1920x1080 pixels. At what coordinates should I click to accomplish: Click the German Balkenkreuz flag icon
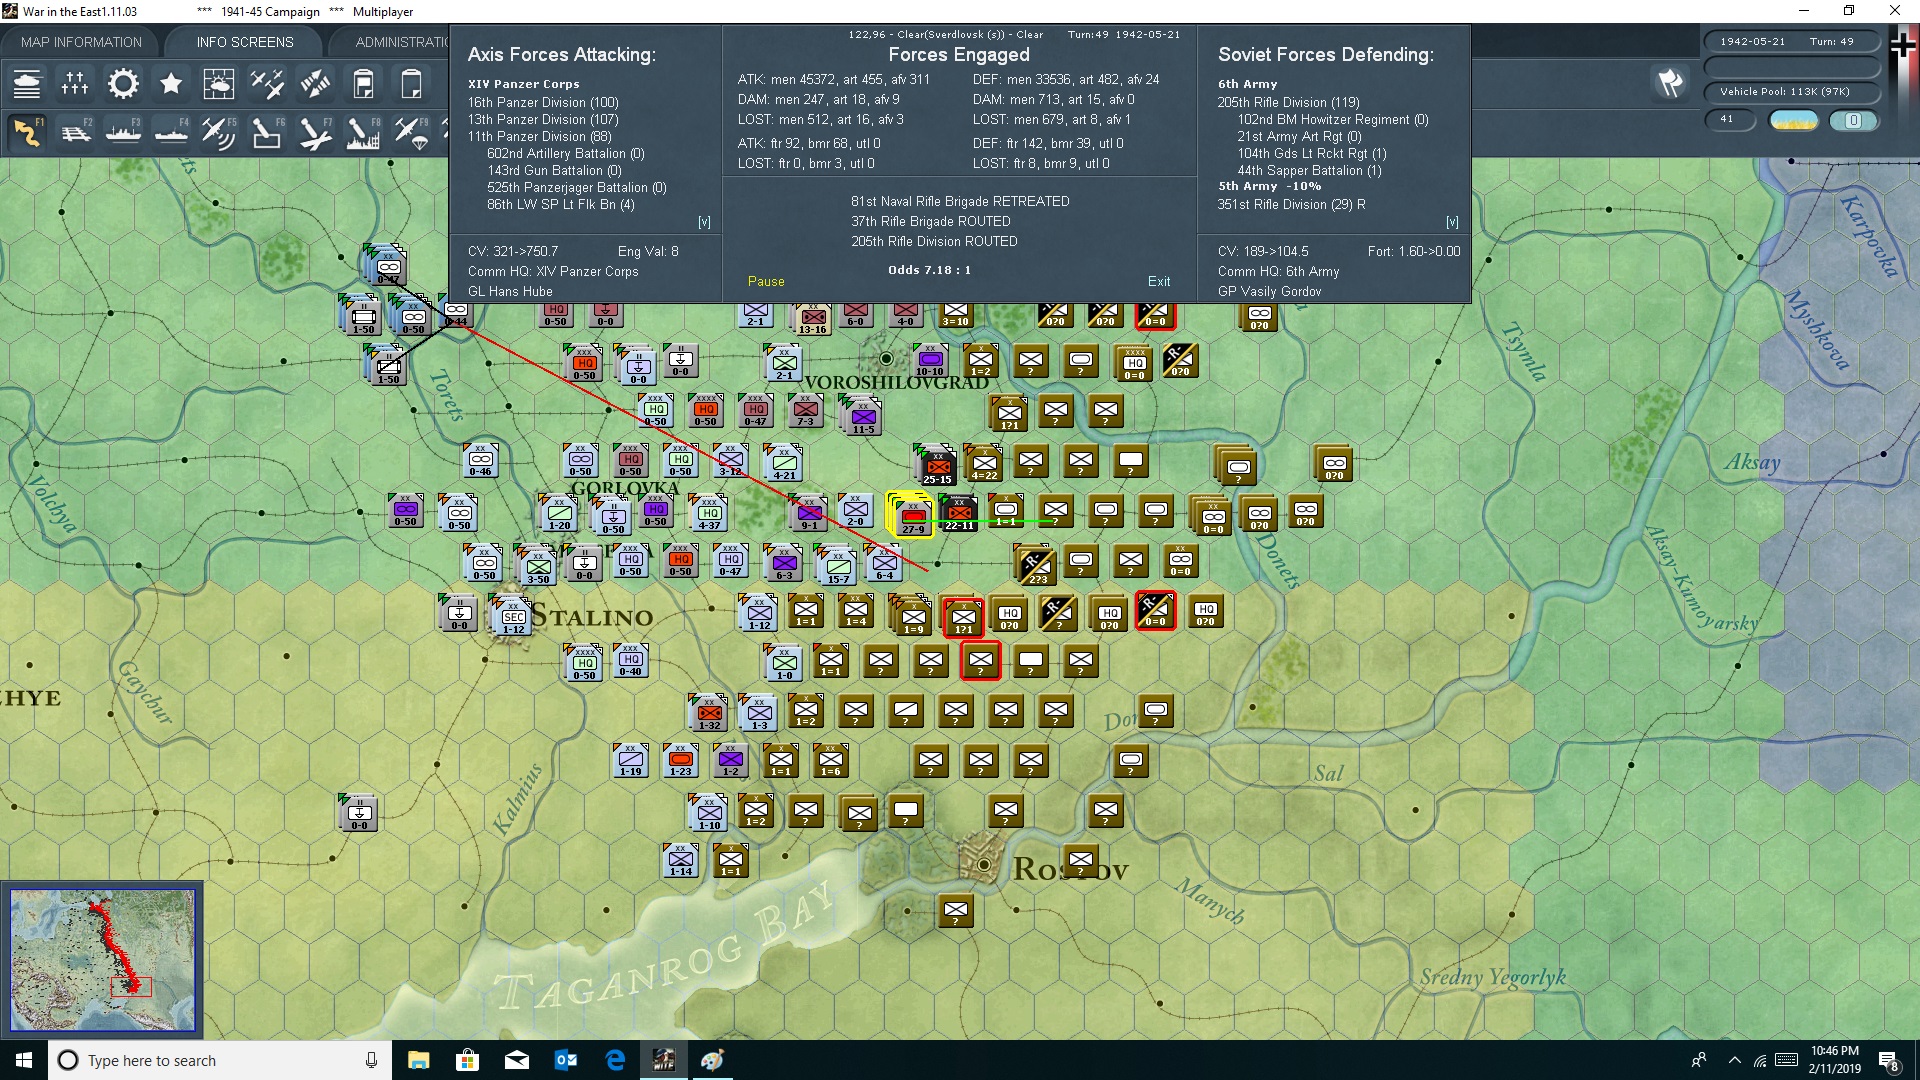(x=1903, y=46)
